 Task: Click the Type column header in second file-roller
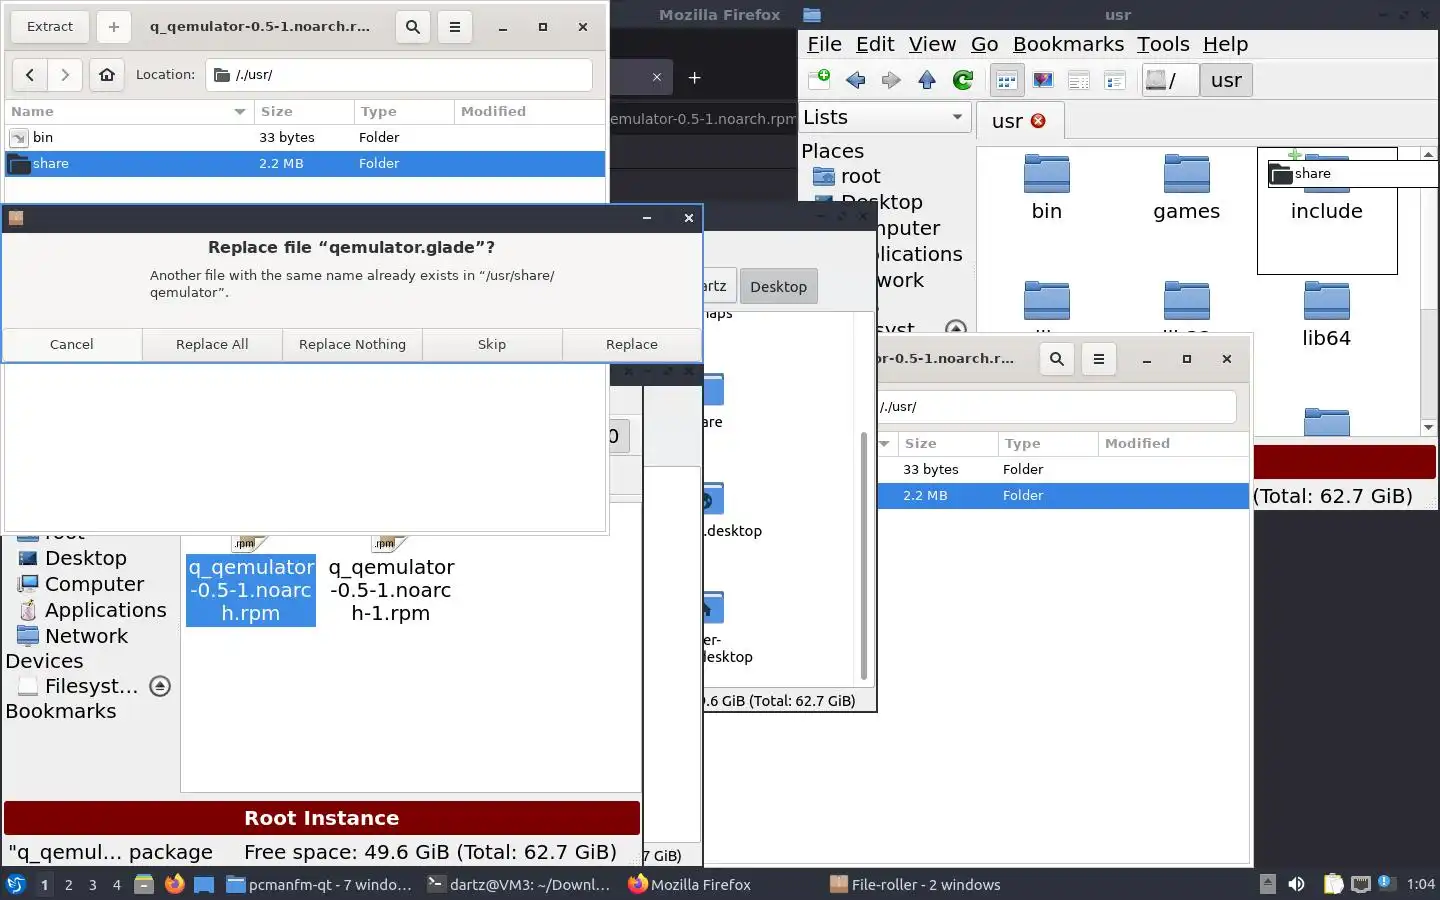1048,443
